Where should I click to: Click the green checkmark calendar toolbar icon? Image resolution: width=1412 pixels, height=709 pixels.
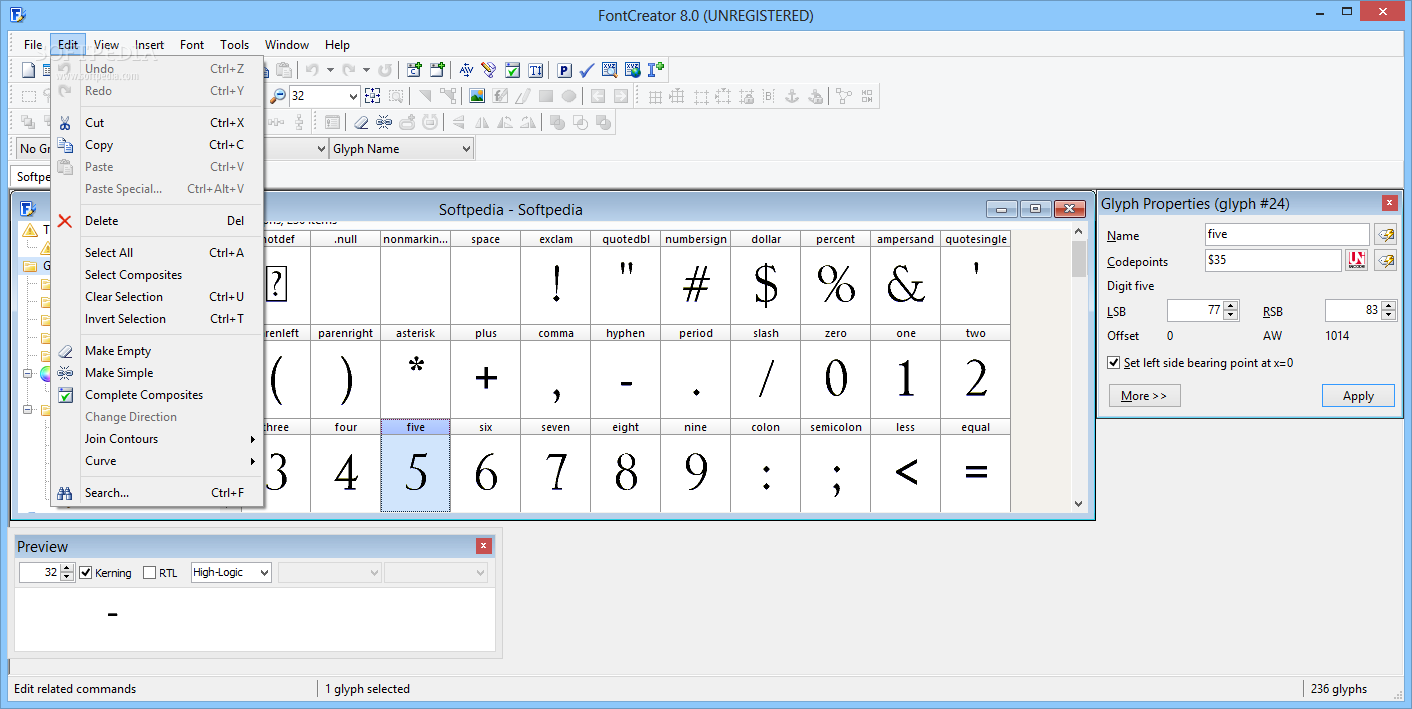512,70
